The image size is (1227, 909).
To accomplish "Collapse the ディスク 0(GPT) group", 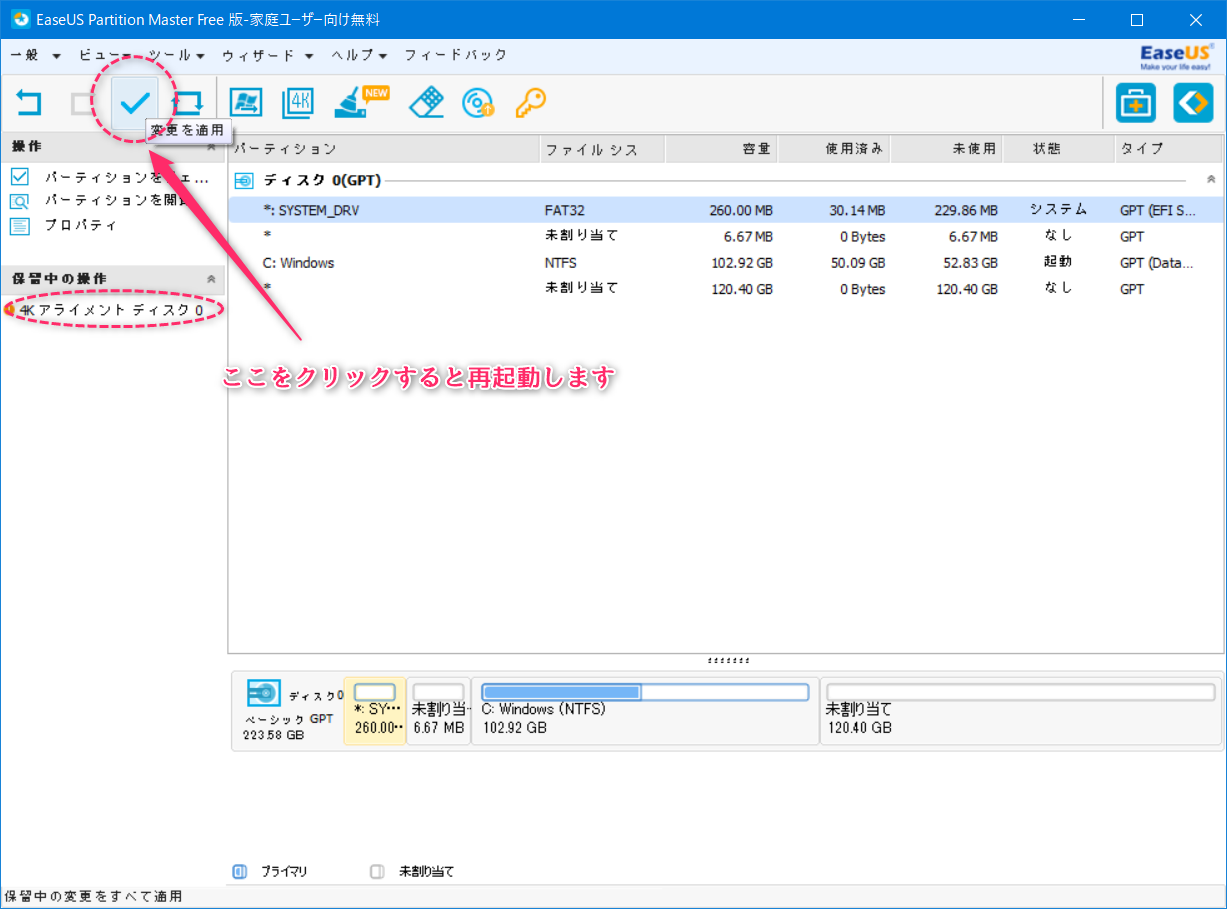I will click(1211, 180).
